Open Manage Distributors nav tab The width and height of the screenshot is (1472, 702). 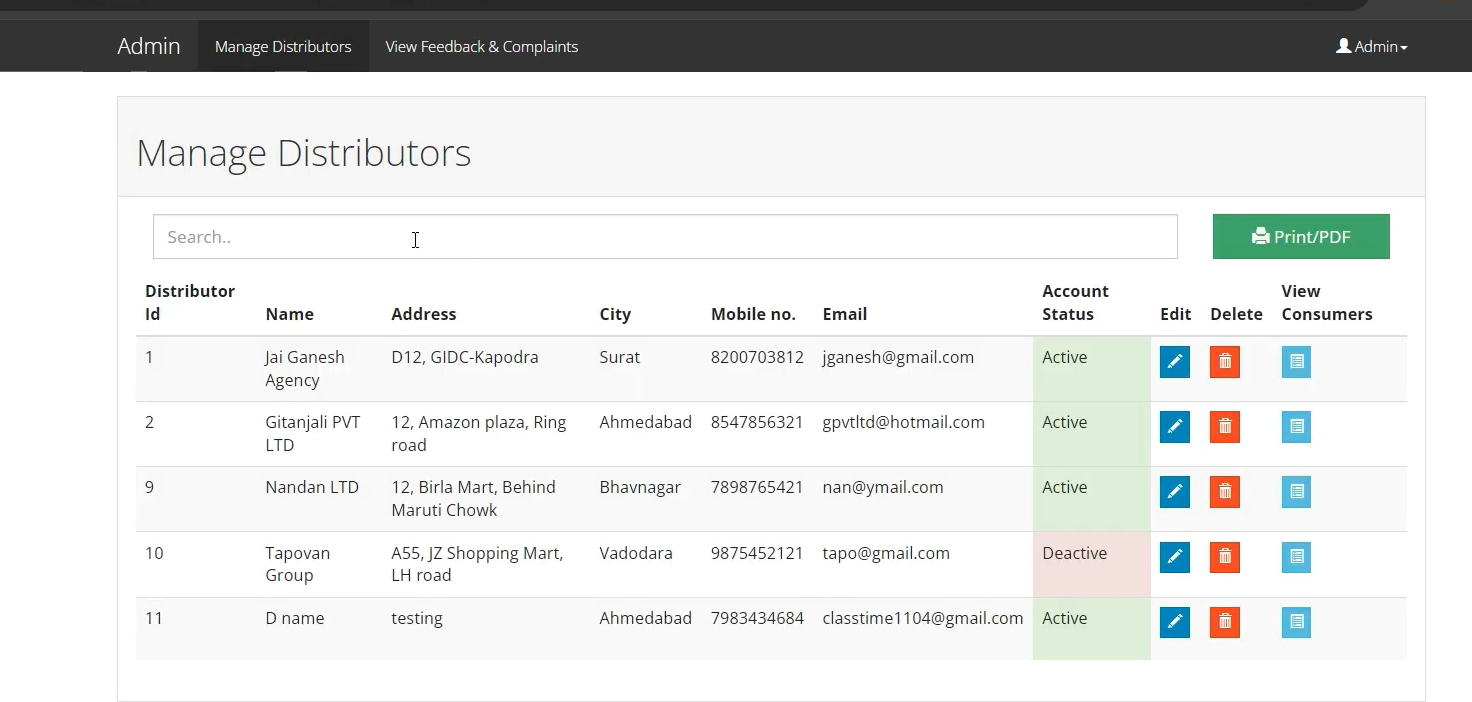(283, 46)
